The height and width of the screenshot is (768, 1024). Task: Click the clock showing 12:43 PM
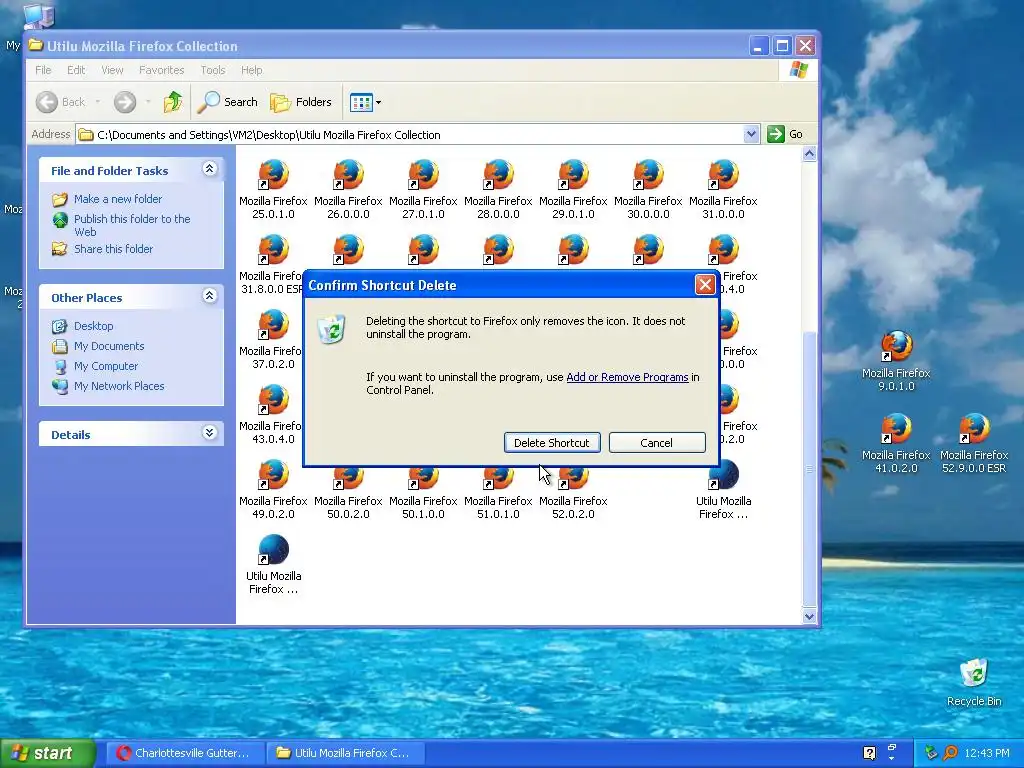(x=987, y=753)
